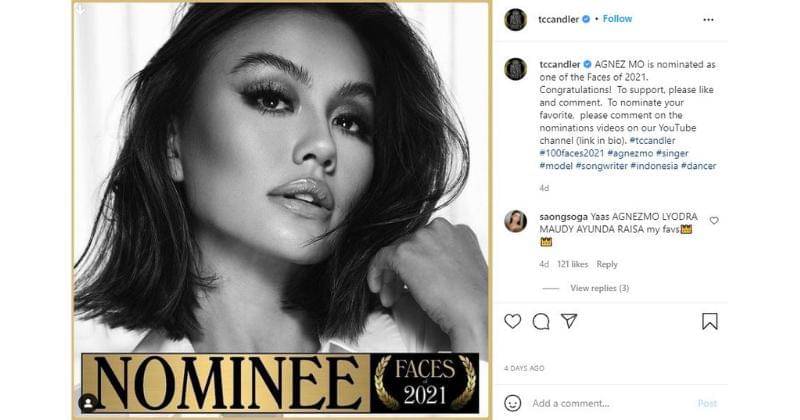Viewport: 800px width, 420px height.
Task: Reply to saongsoga's comment
Action: point(607,264)
